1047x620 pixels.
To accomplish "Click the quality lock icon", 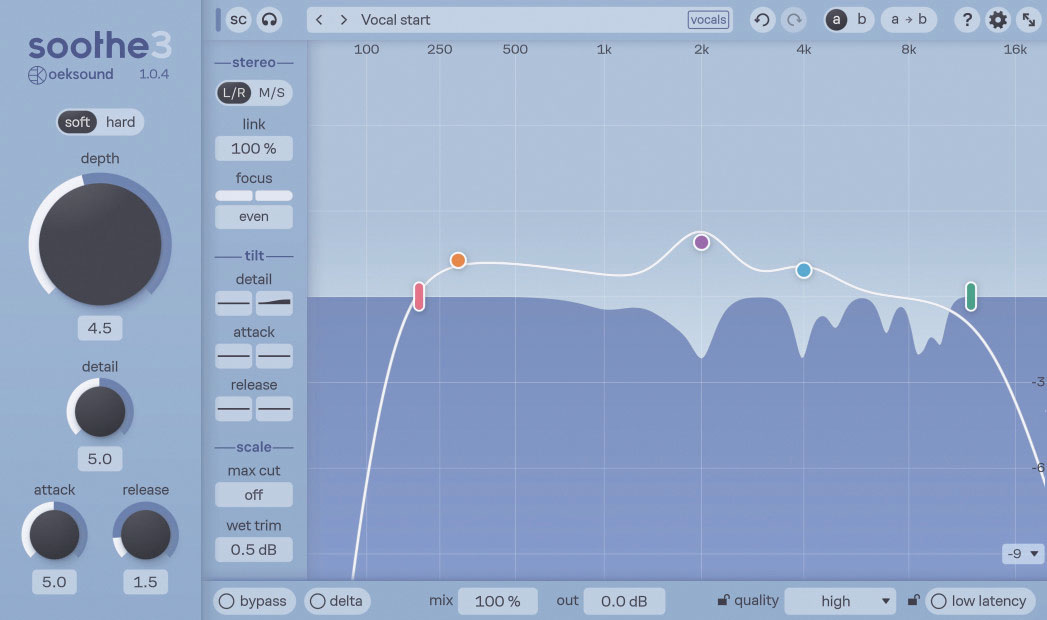I will pos(723,601).
